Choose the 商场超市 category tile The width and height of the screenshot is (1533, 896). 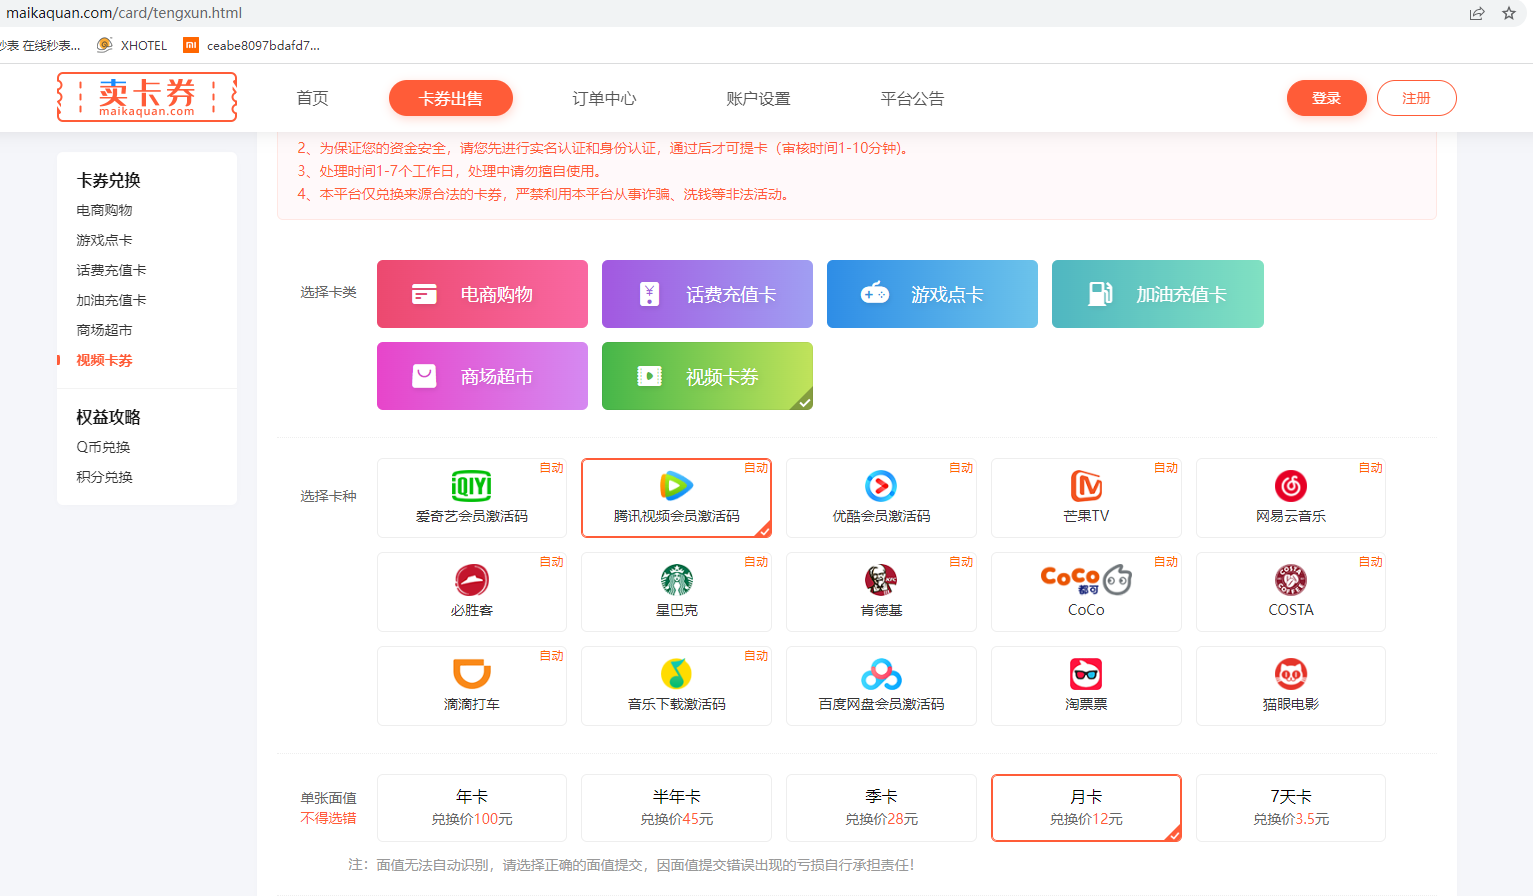(x=482, y=376)
